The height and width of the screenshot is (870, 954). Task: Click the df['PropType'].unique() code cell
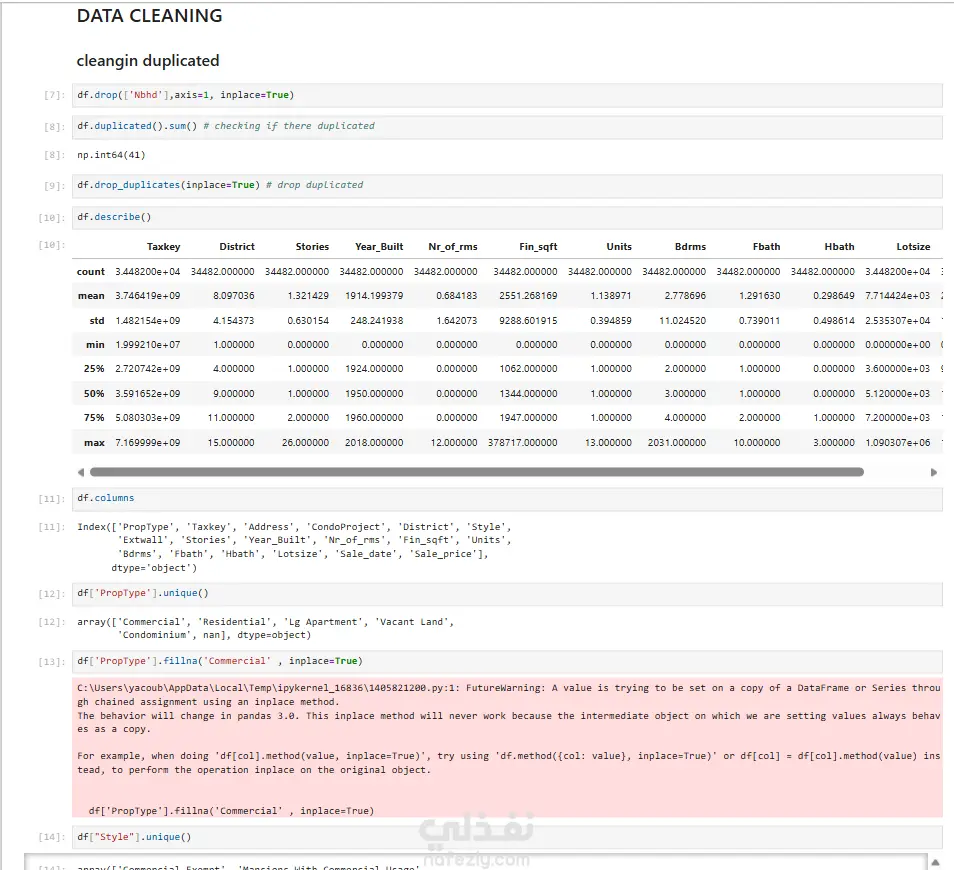click(507, 594)
